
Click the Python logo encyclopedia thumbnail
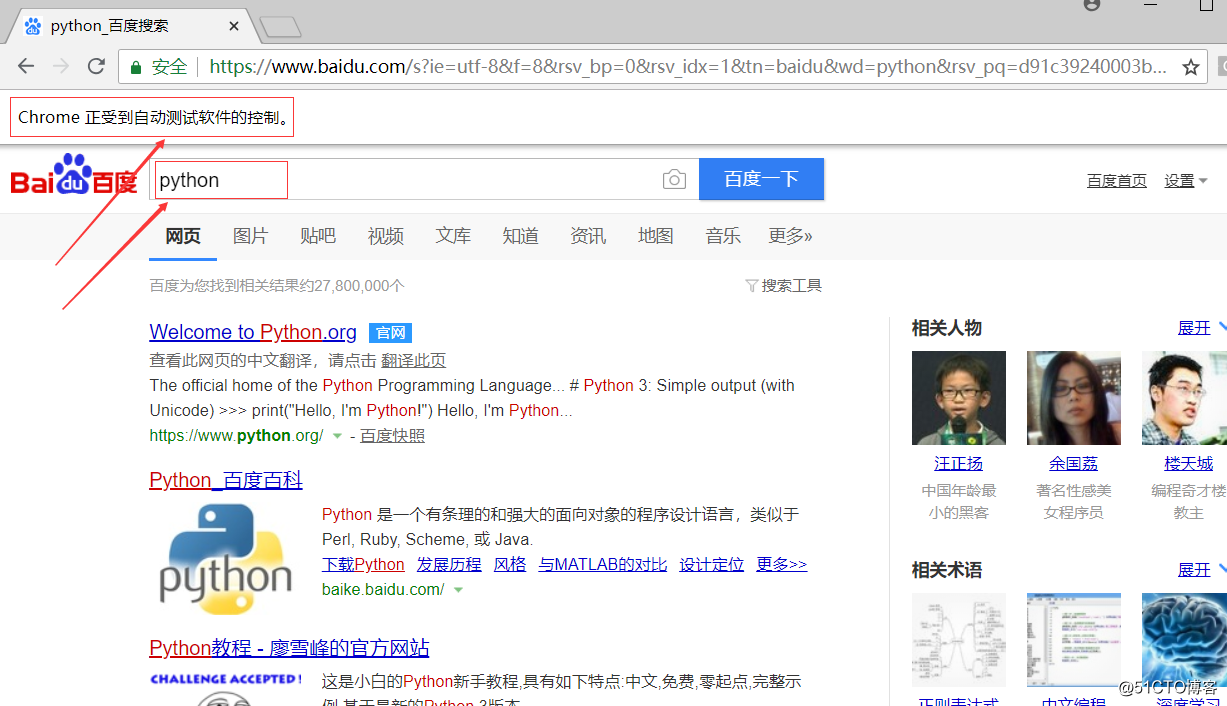[x=226, y=559]
